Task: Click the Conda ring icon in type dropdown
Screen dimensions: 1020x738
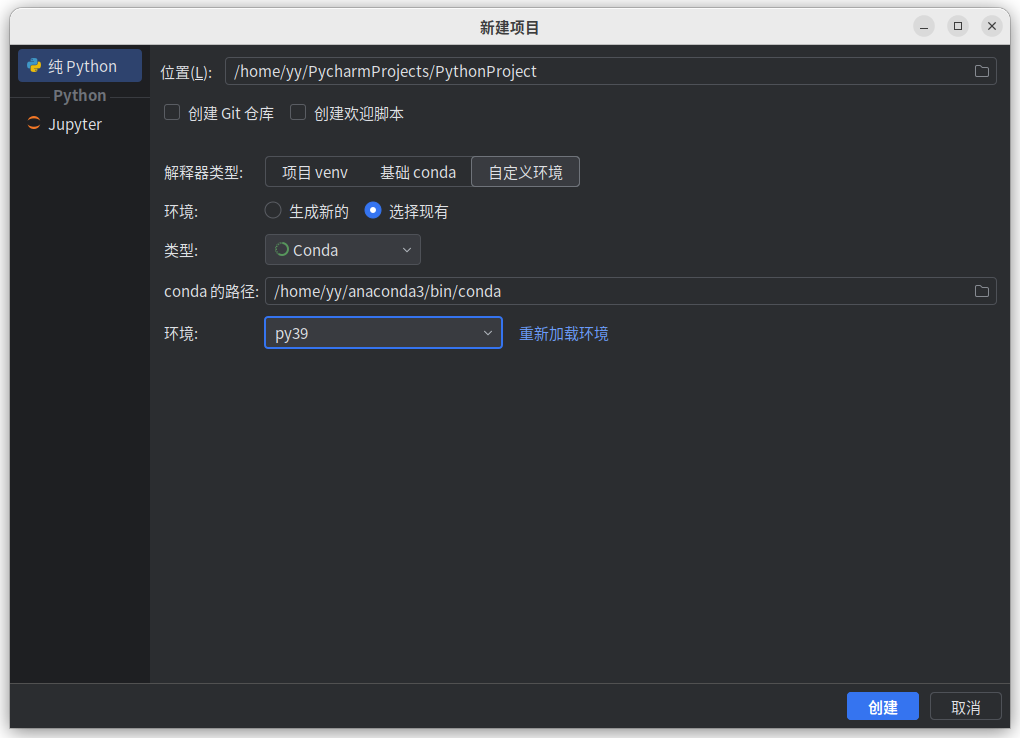Action: 282,250
